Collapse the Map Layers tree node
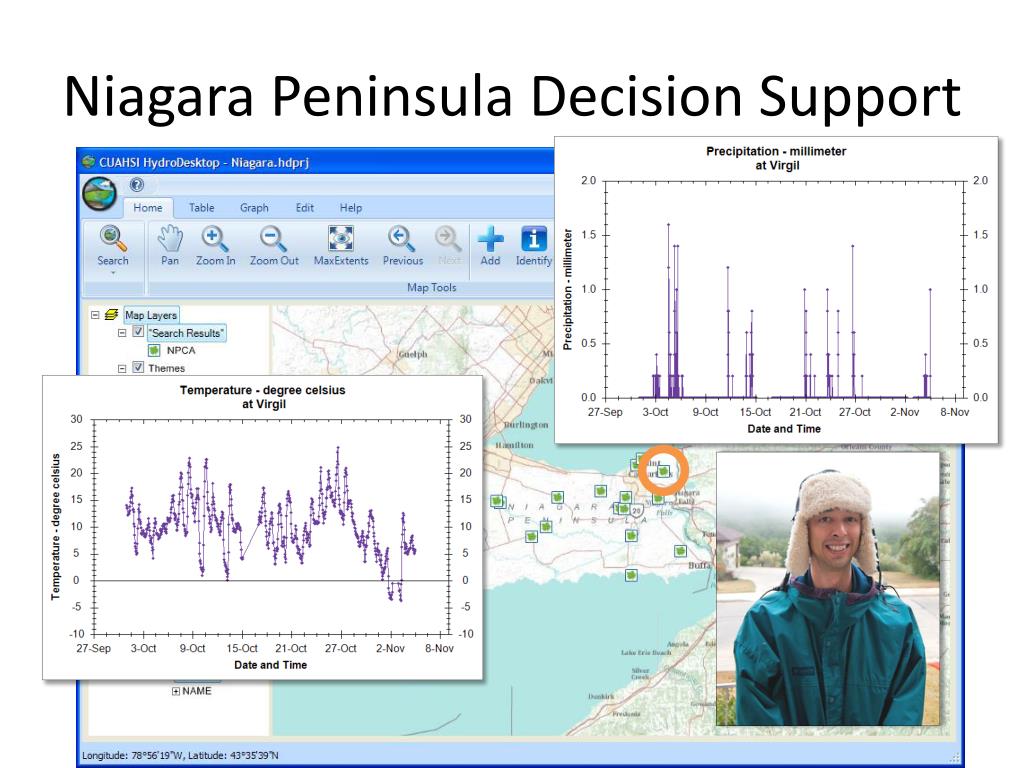Image resolution: width=1024 pixels, height=768 pixels. click(95, 315)
